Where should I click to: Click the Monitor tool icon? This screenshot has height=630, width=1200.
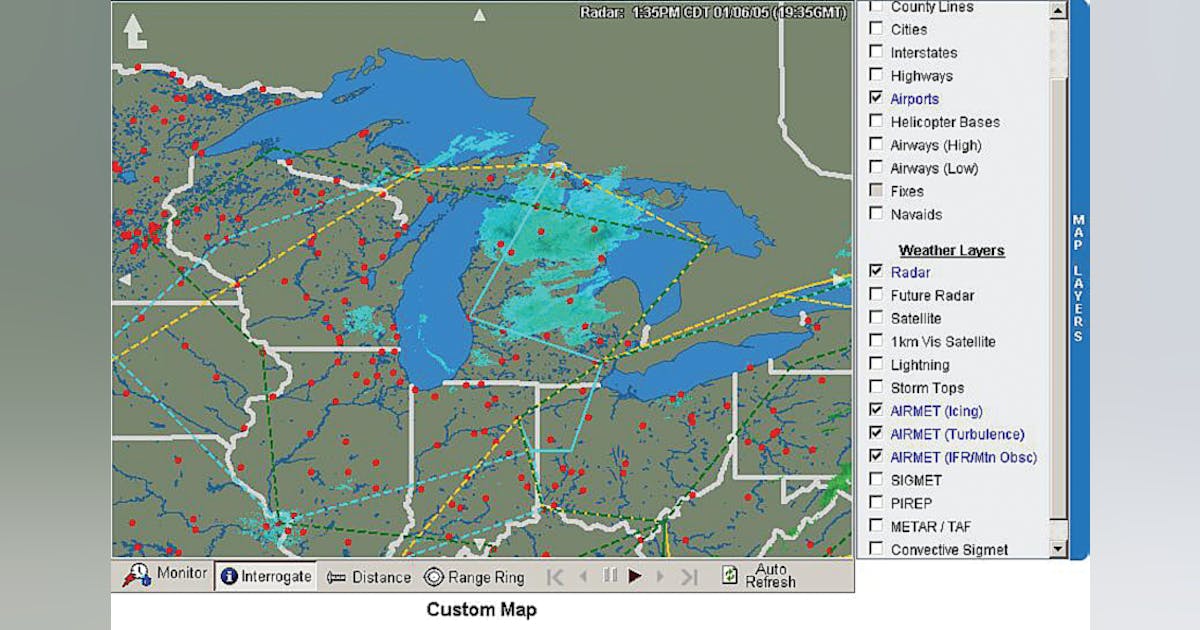pos(136,575)
